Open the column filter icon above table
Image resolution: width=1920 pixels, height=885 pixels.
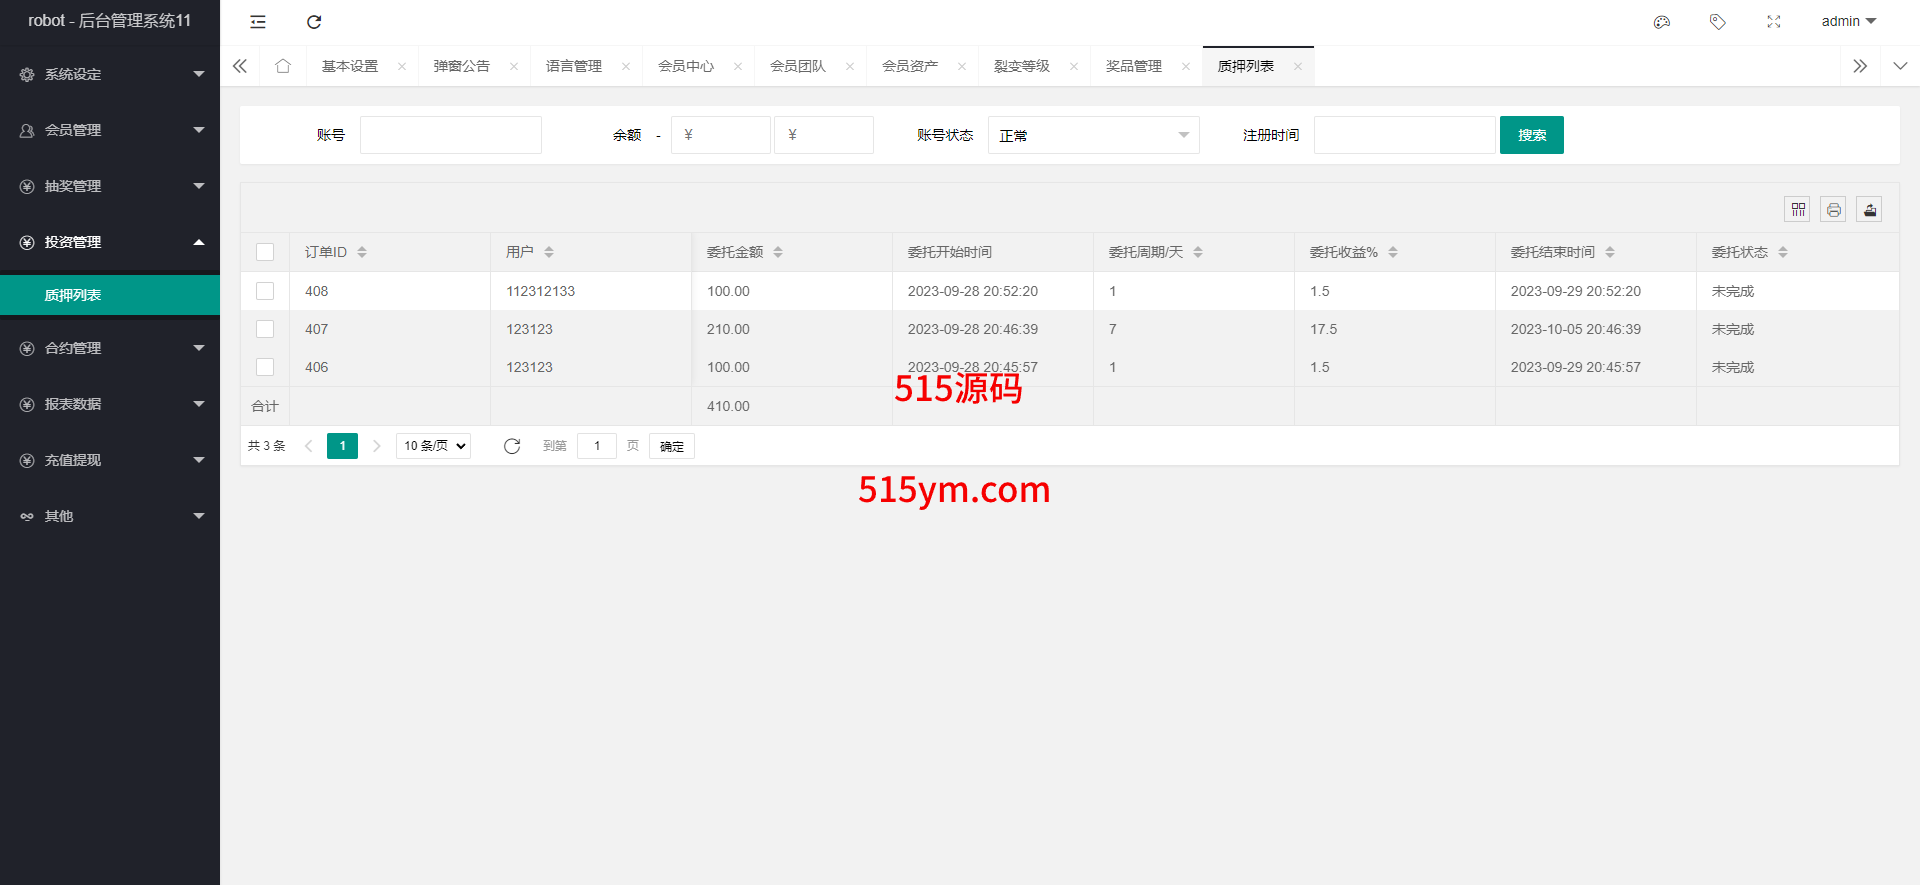(x=1798, y=209)
